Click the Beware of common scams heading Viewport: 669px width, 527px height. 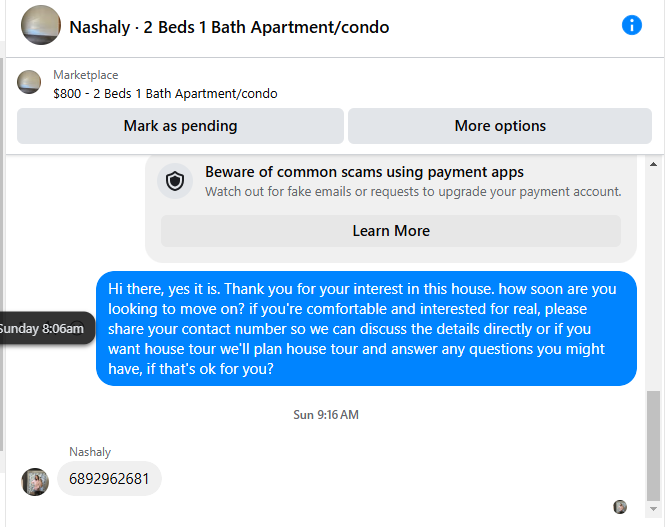pos(364,172)
